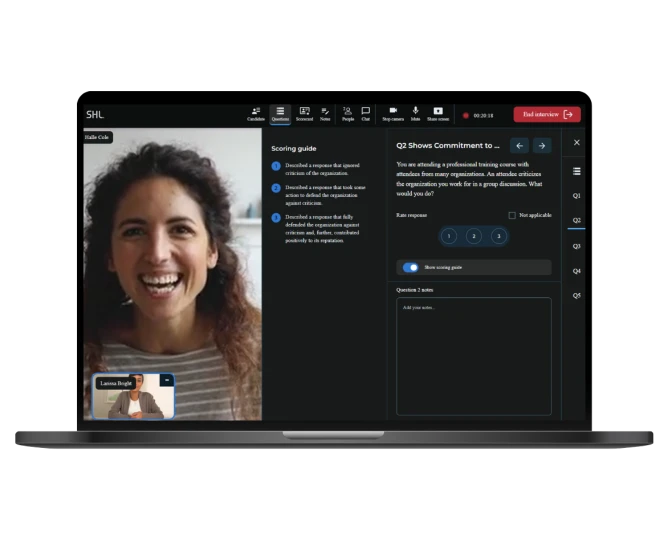Minimize the Larissa Bright self-view

pyautogui.click(x=167, y=380)
